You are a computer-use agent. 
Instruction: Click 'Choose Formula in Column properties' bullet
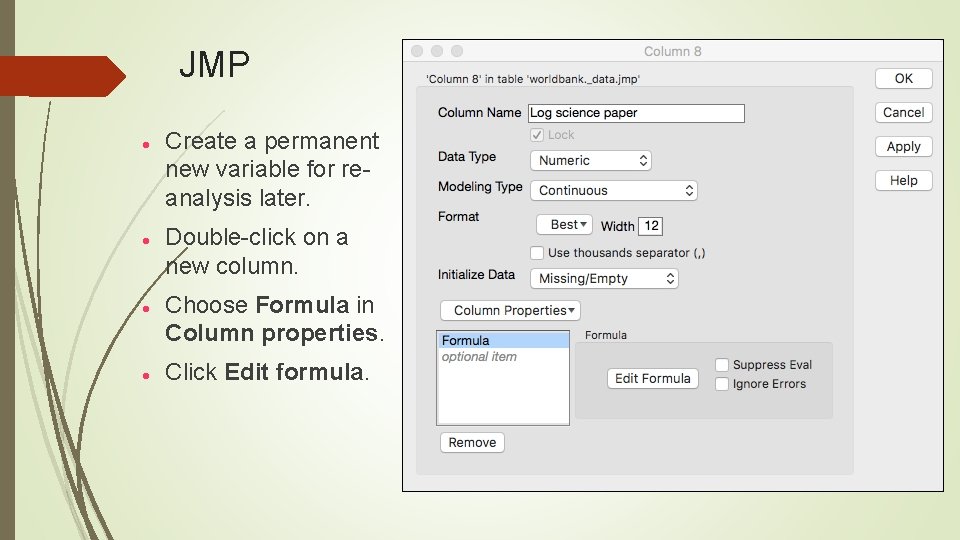274,319
